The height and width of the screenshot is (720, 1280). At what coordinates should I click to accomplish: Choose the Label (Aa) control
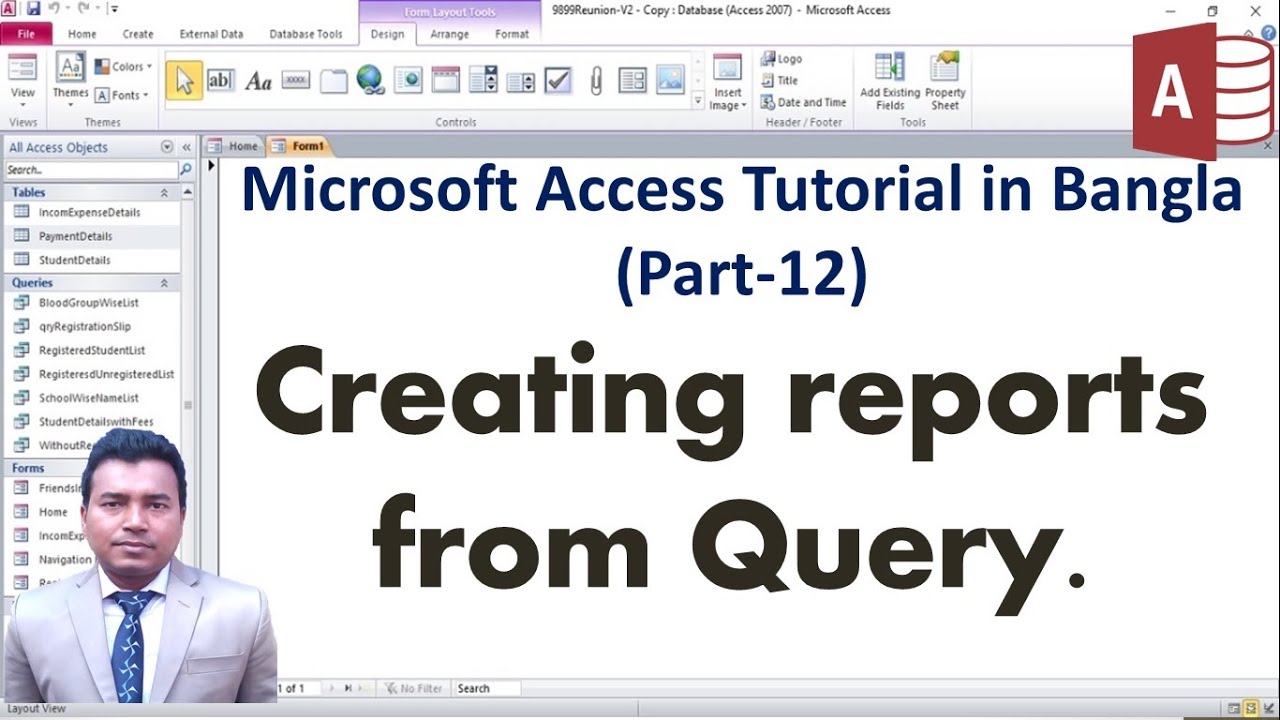pos(258,81)
